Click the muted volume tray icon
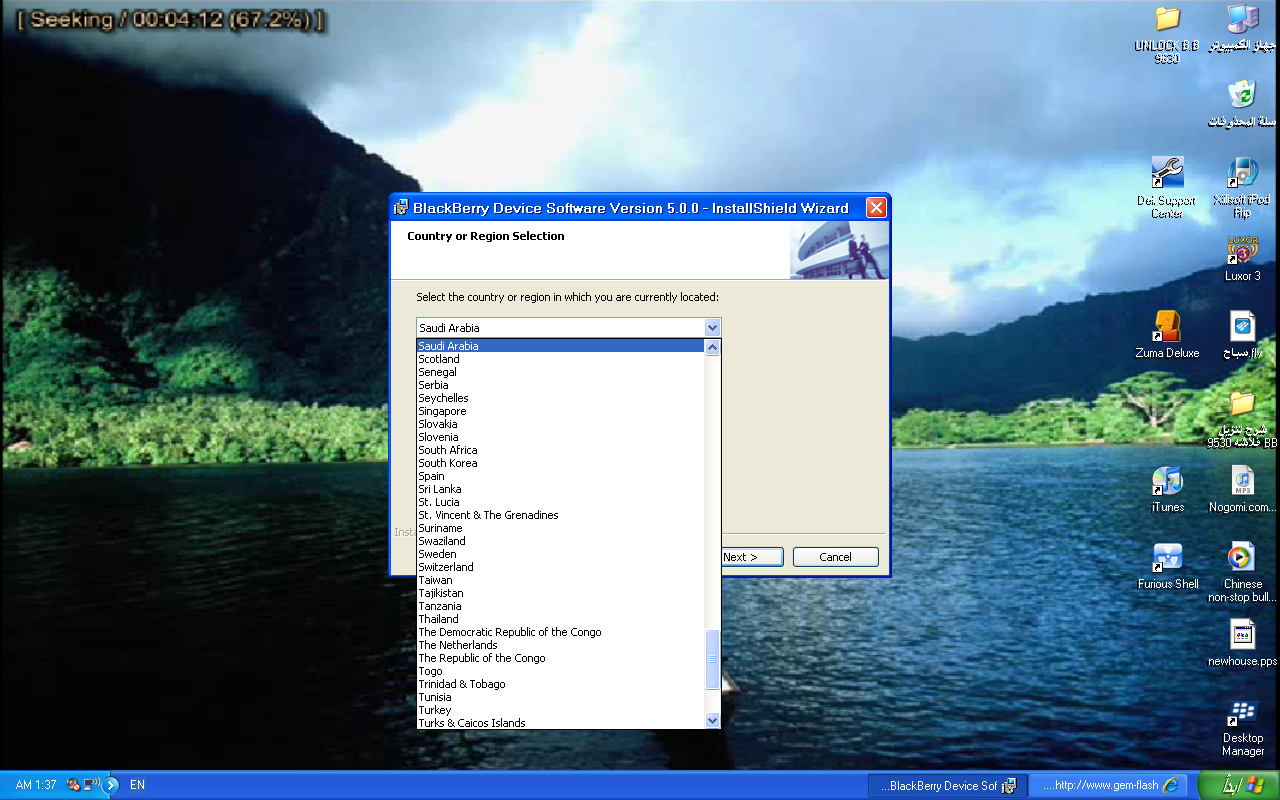 pos(74,785)
